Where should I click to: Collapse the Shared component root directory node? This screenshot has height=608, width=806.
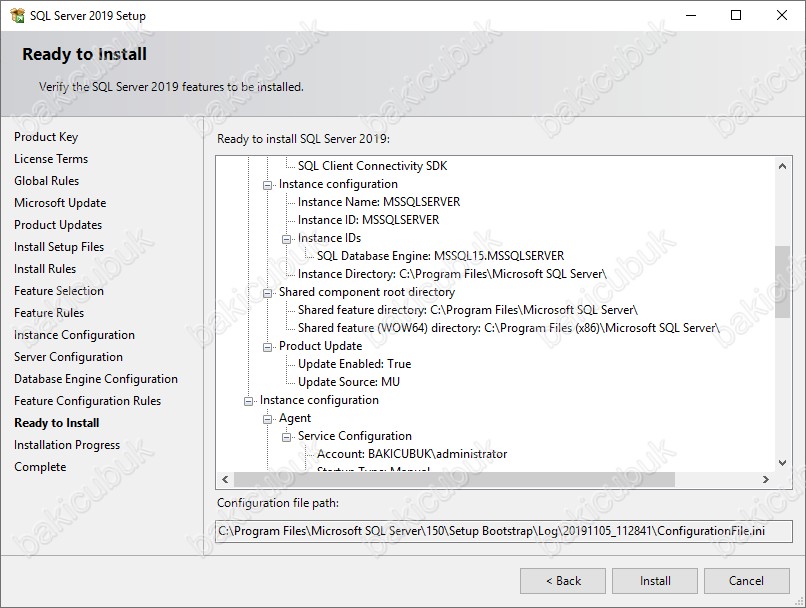267,293
